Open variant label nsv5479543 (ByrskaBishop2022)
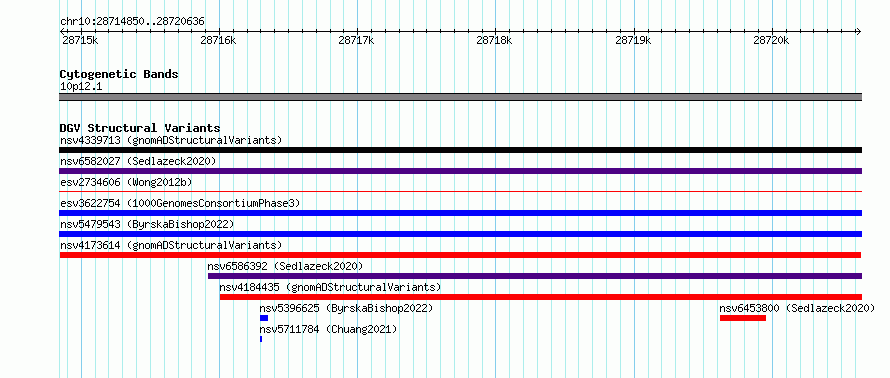This screenshot has height=378, width=890. (146, 224)
